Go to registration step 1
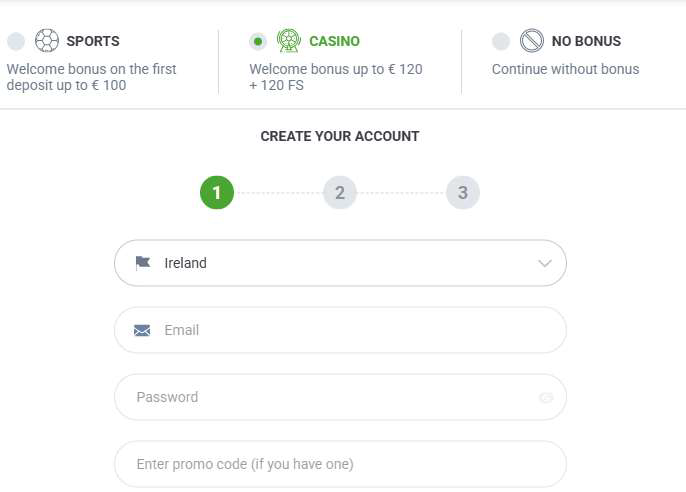This screenshot has height=492, width=686. pyautogui.click(x=217, y=192)
